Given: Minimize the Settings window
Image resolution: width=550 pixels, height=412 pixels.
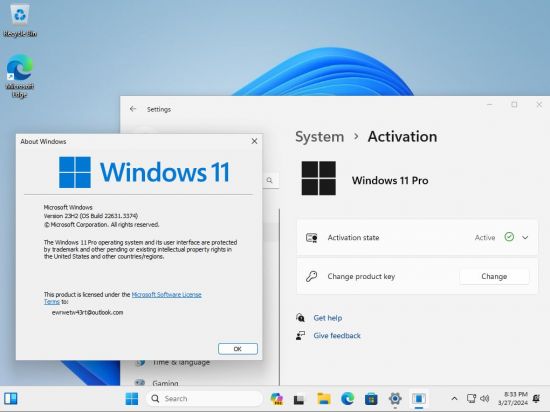Looking at the screenshot, I should click(490, 104).
